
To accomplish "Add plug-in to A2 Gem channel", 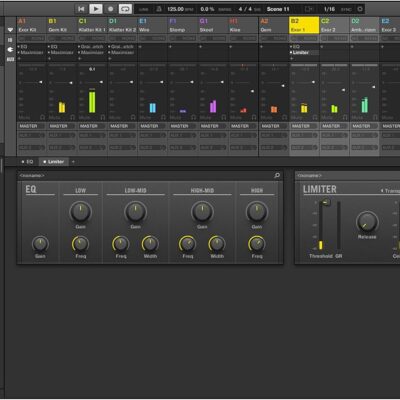I will tap(262, 47).
